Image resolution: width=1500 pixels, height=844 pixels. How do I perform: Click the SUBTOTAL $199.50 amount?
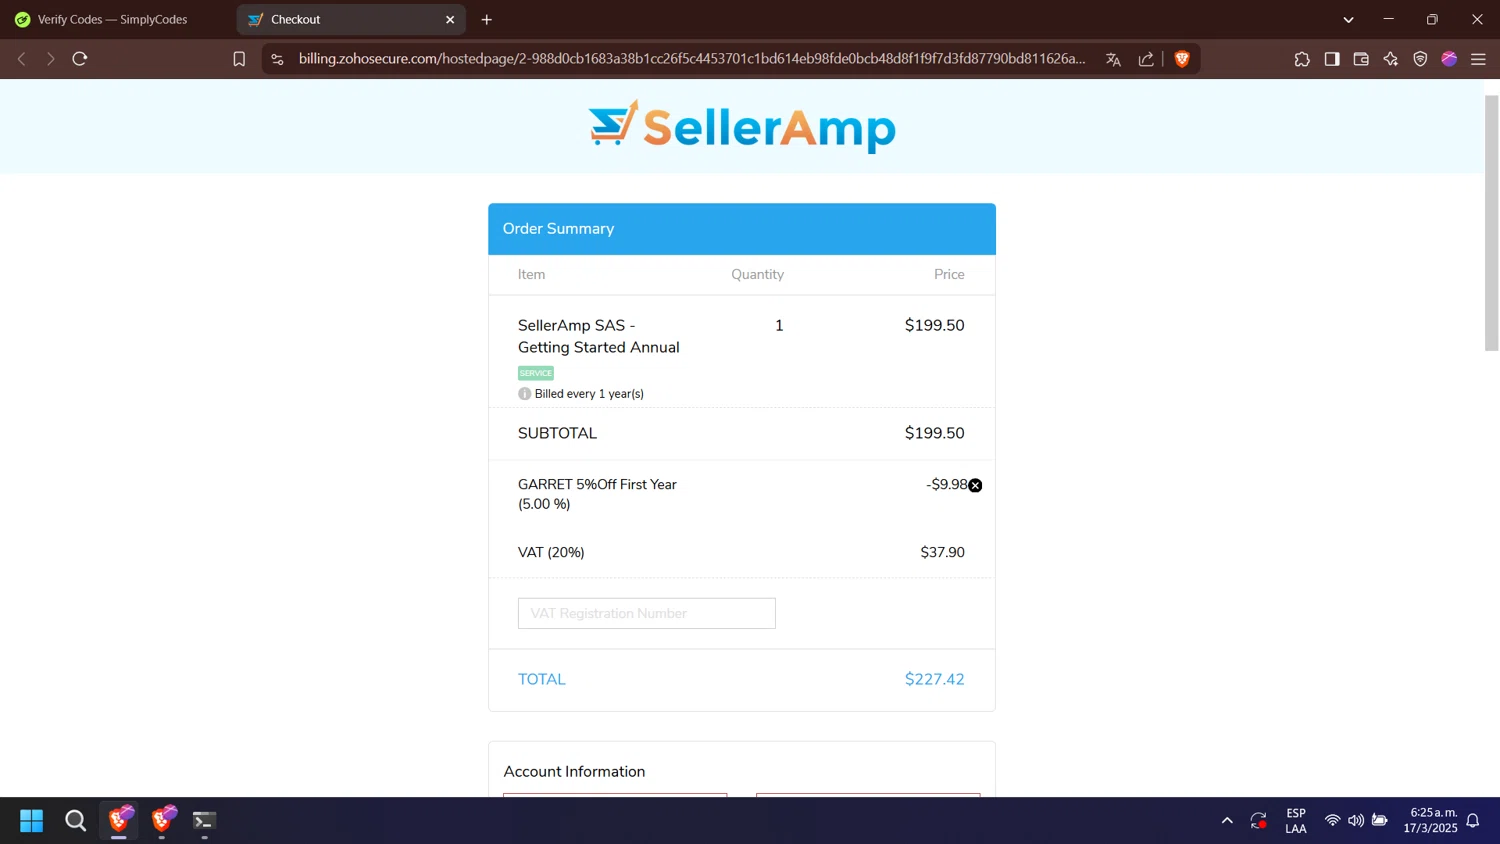coord(934,433)
